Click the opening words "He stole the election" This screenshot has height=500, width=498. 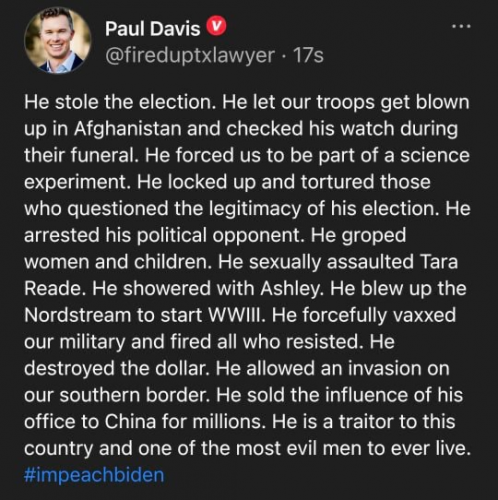tap(118, 102)
